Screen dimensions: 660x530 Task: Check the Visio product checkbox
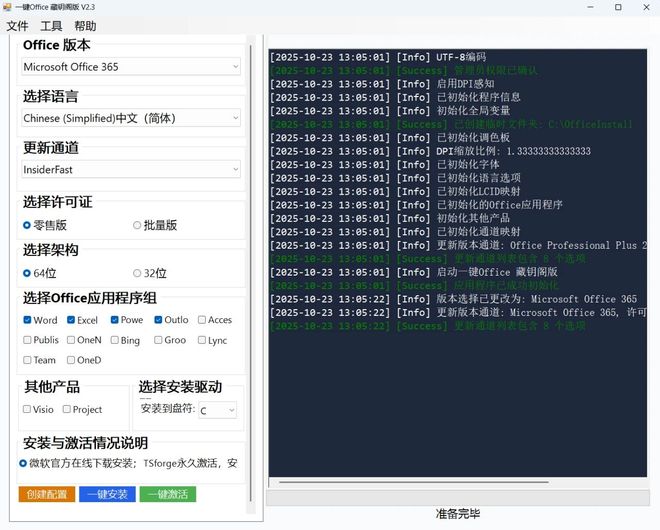point(27,409)
